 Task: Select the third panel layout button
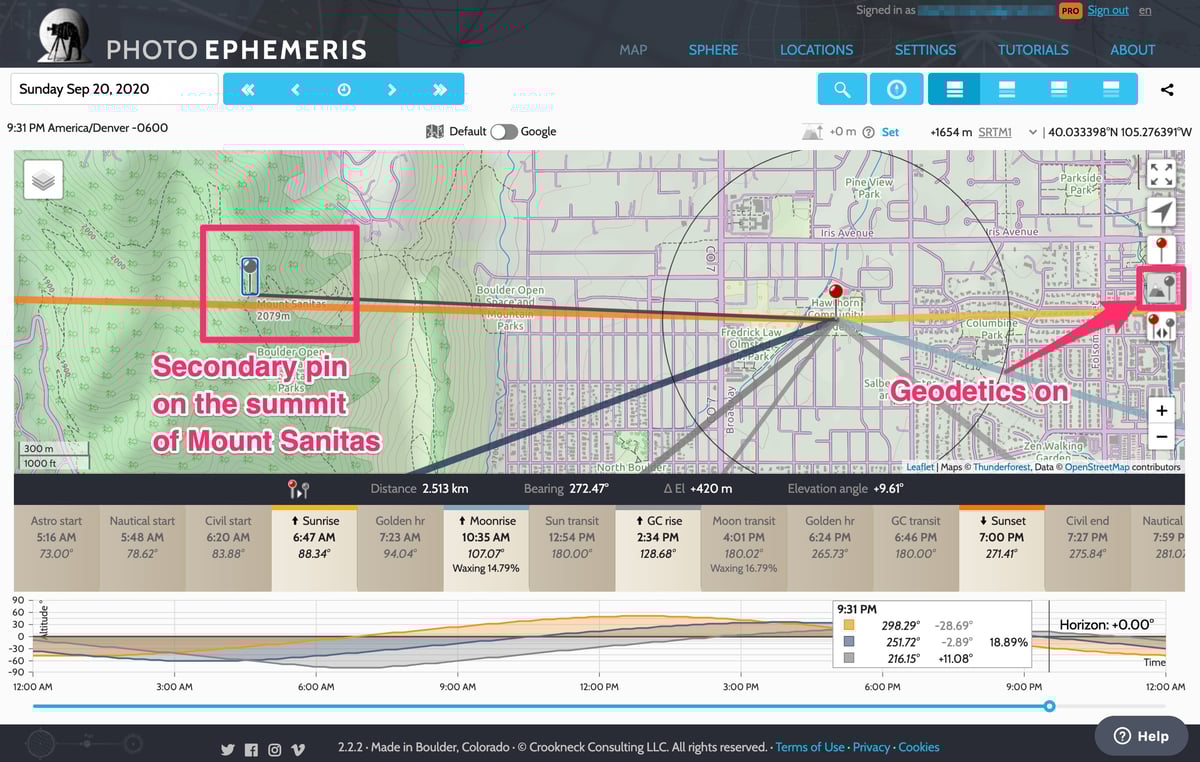click(1059, 89)
